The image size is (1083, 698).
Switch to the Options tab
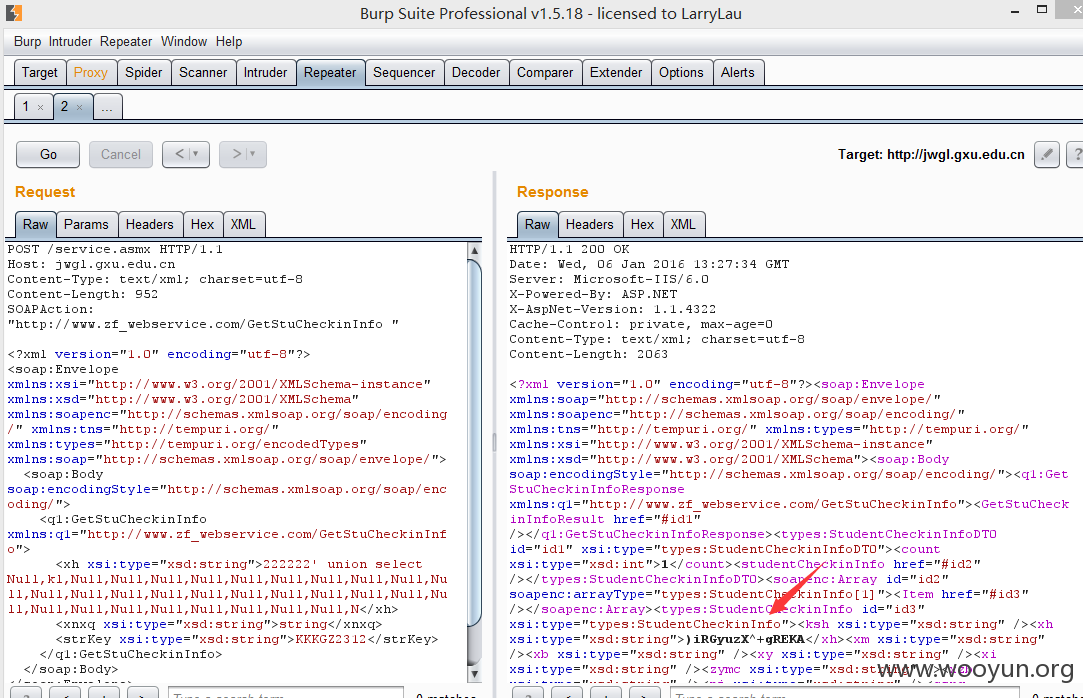[681, 72]
